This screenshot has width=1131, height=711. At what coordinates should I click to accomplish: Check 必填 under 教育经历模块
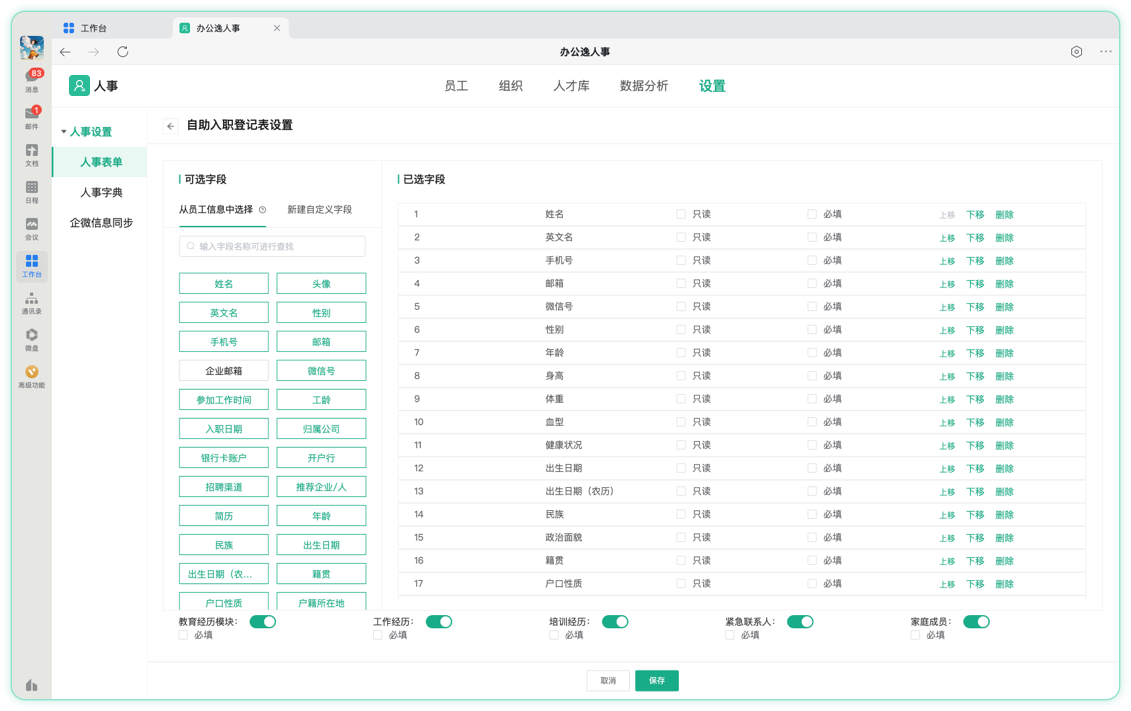pos(183,635)
